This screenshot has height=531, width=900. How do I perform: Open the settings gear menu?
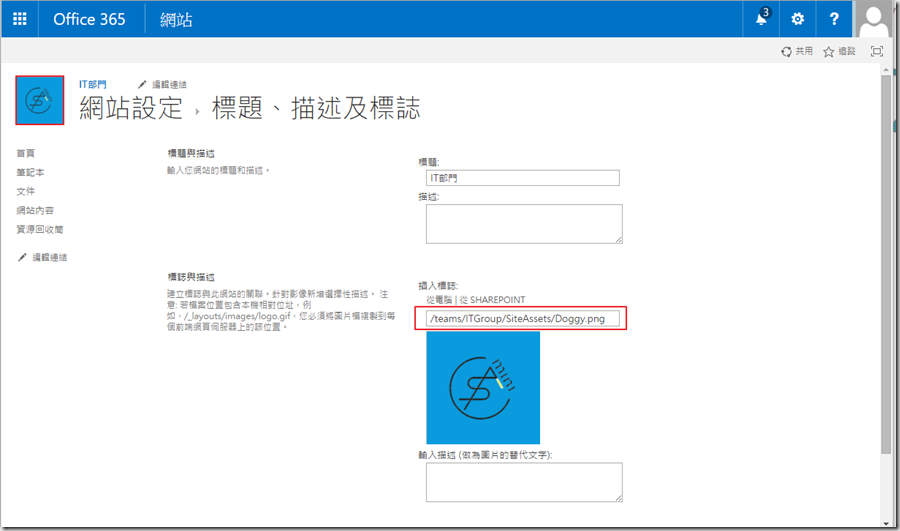point(797,19)
